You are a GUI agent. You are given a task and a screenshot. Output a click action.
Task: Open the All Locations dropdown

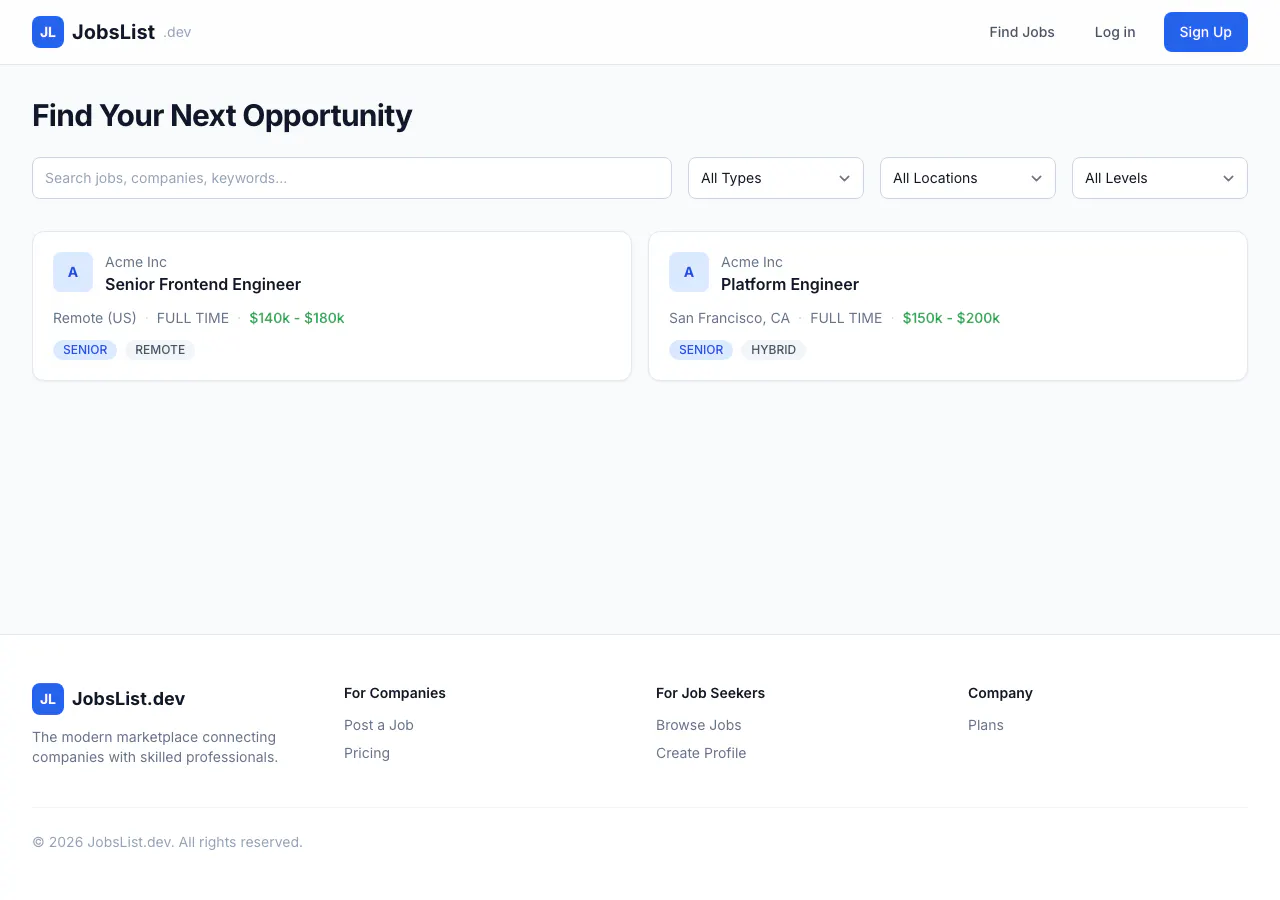pos(968,178)
